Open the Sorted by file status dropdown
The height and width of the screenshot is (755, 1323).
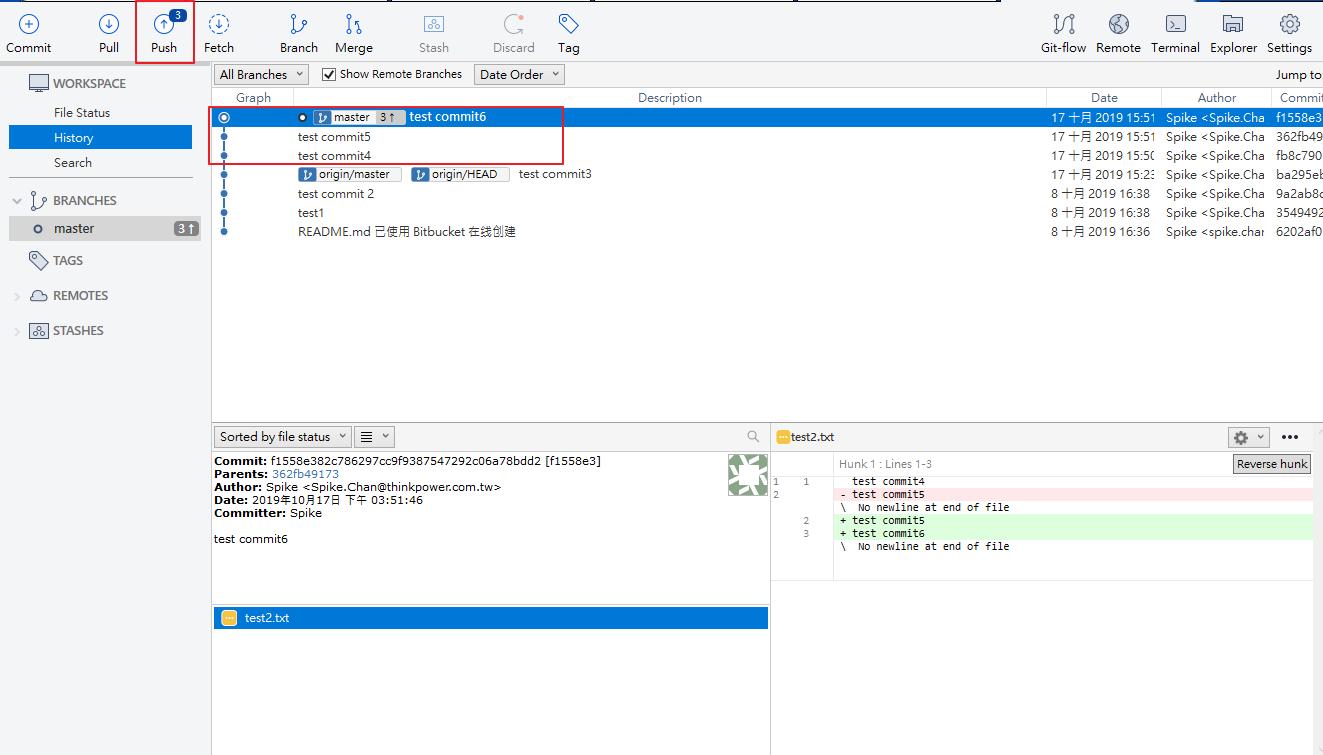(x=283, y=436)
